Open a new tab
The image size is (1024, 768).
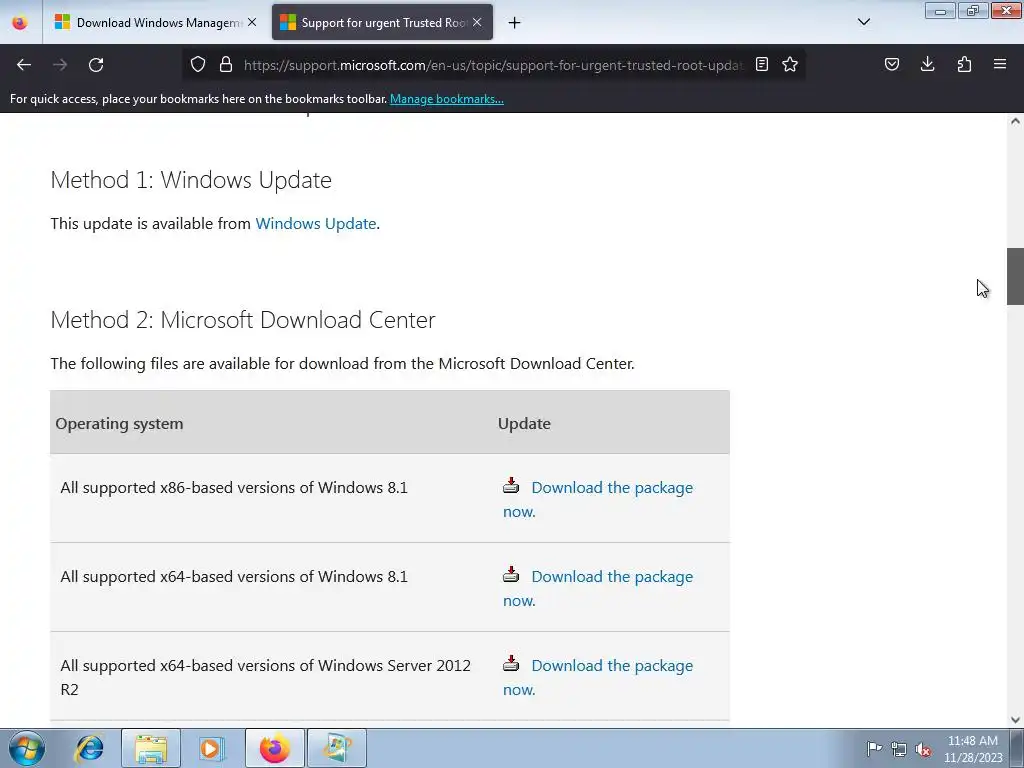point(515,23)
